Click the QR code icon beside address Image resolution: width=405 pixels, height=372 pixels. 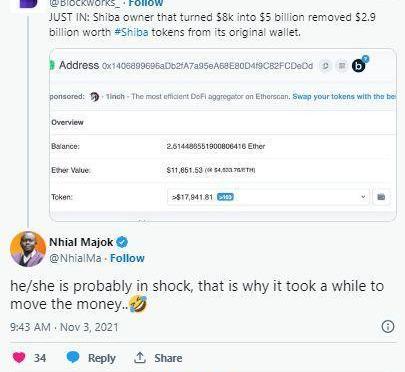click(x=342, y=66)
